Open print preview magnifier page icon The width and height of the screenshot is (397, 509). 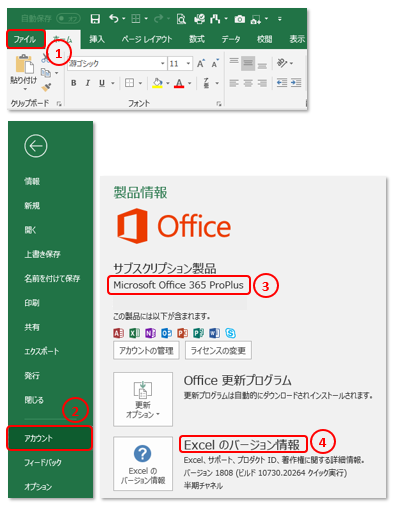tap(181, 19)
